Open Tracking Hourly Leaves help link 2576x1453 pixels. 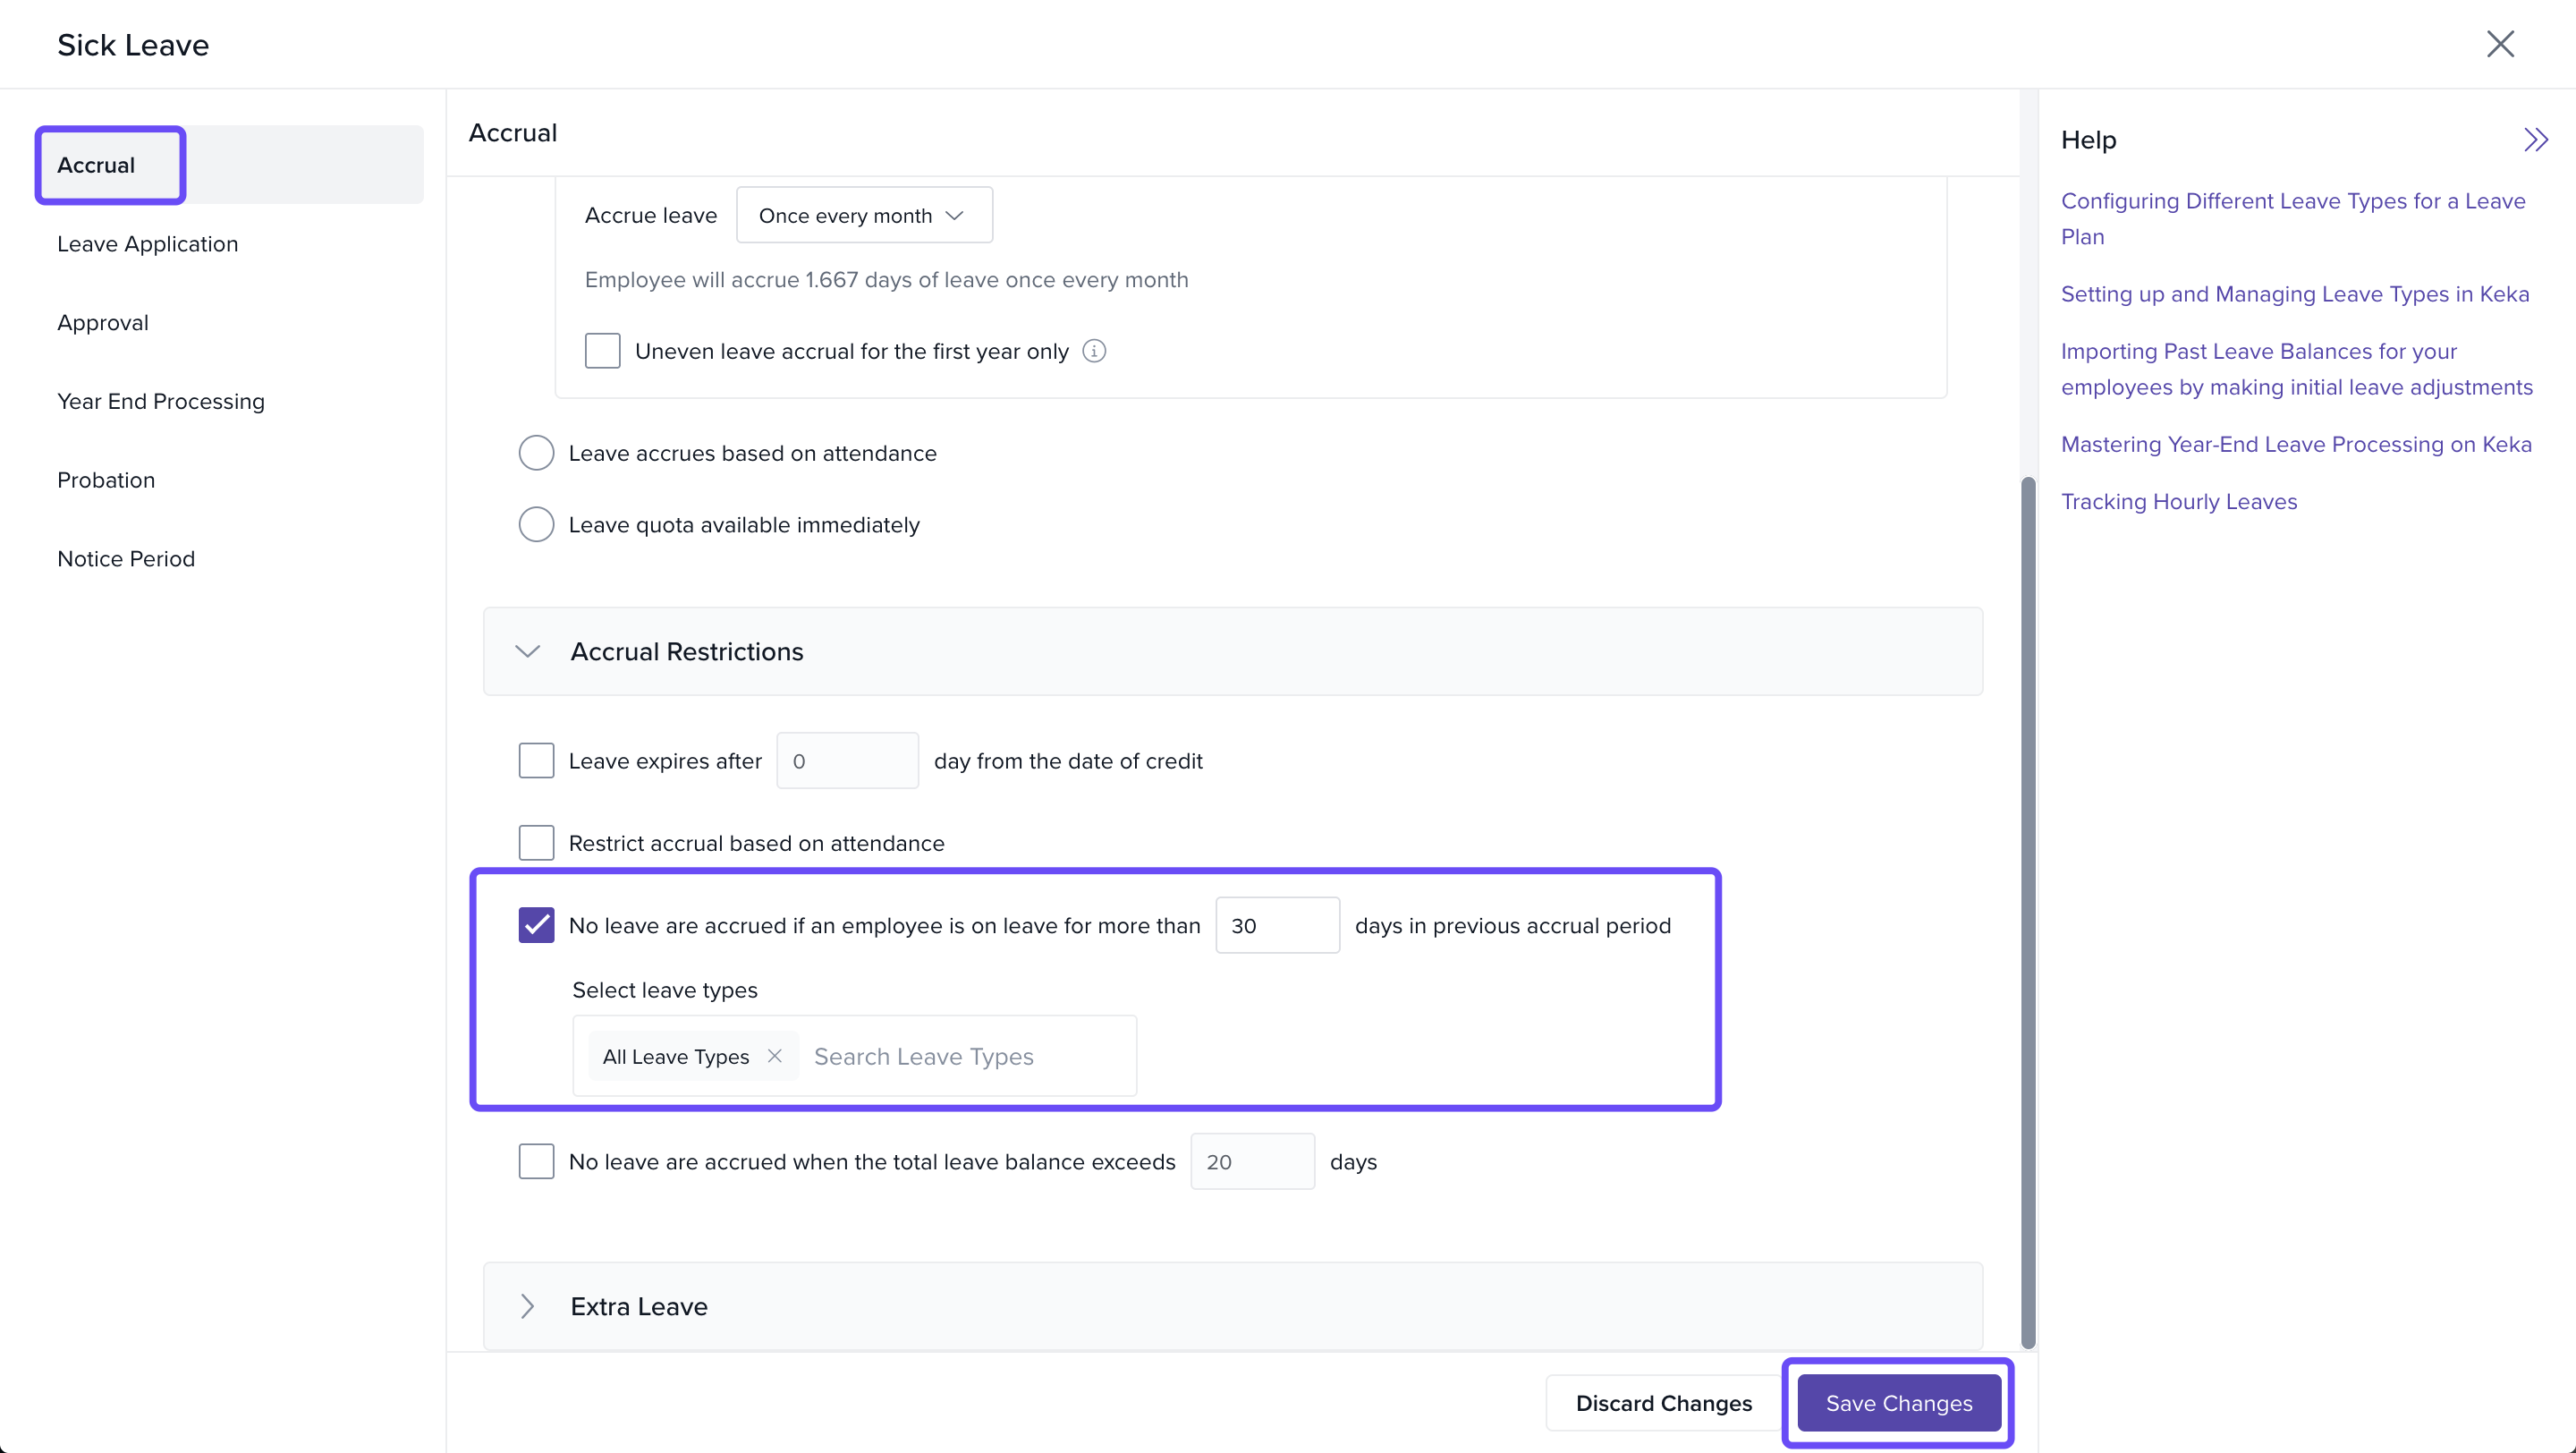2178,502
